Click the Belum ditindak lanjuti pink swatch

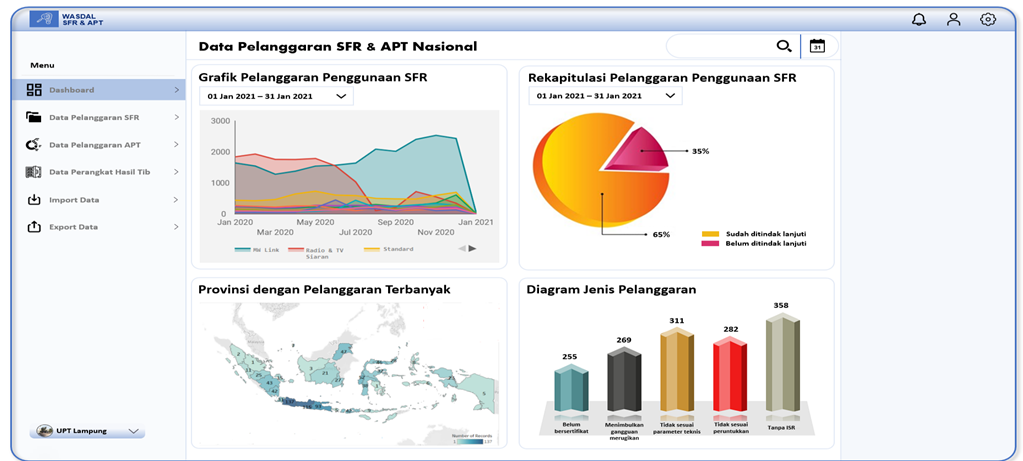[710, 243]
